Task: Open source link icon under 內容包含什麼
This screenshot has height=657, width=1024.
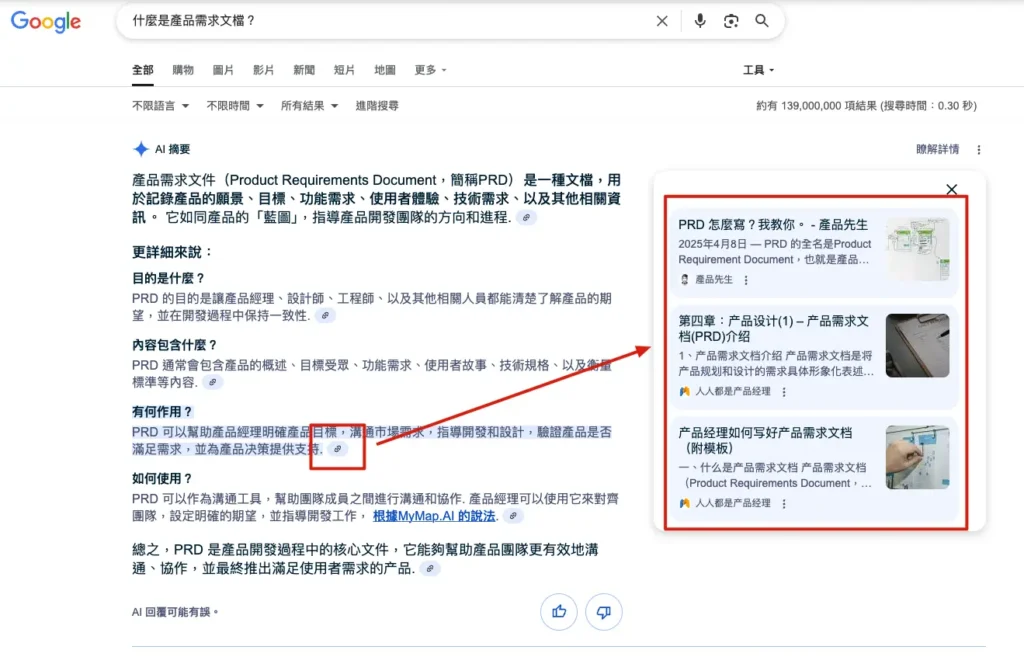Action: 212,382
